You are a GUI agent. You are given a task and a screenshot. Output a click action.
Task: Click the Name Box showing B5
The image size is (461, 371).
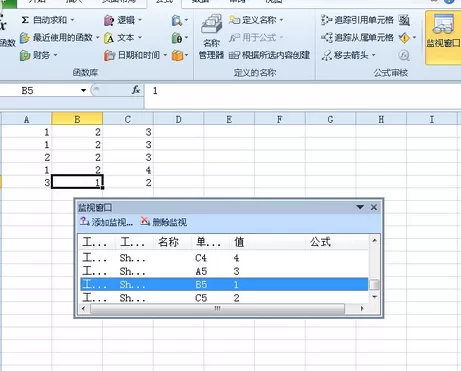click(39, 91)
